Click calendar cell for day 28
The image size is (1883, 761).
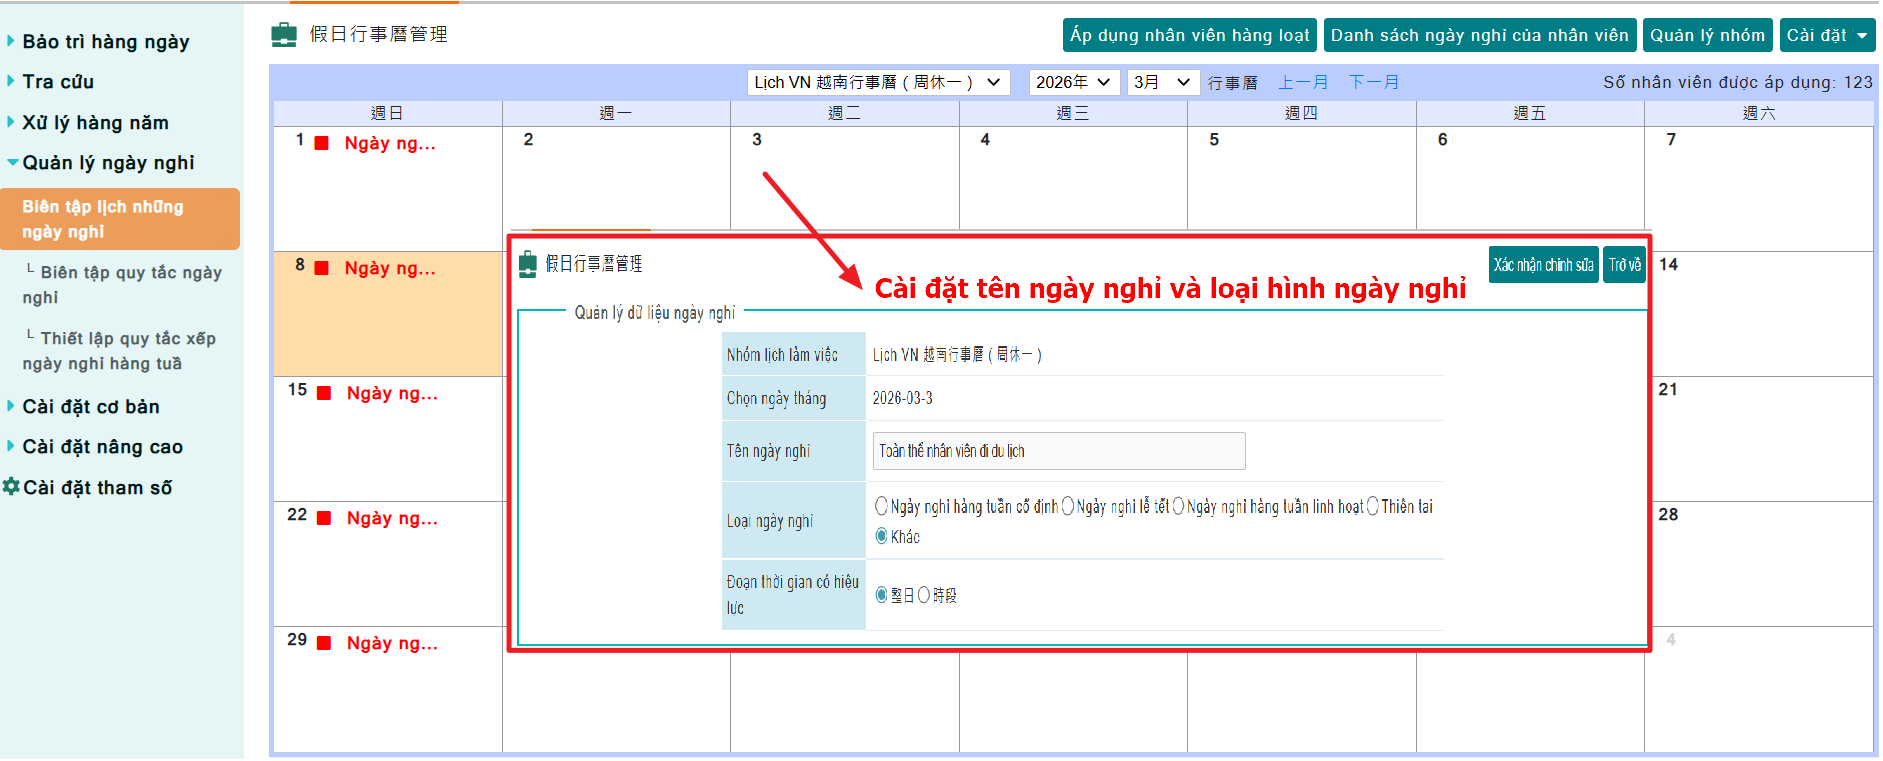pyautogui.click(x=1762, y=564)
